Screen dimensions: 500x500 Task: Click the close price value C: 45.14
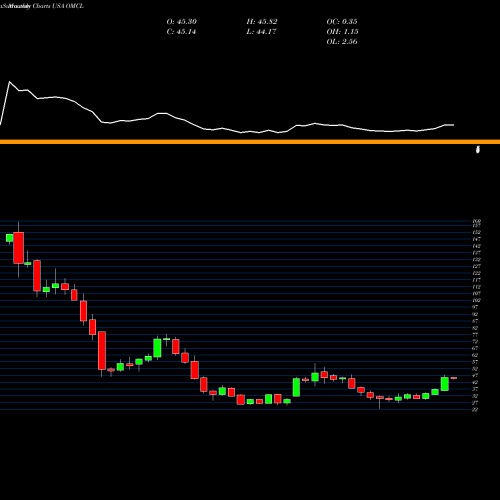pyautogui.click(x=181, y=32)
